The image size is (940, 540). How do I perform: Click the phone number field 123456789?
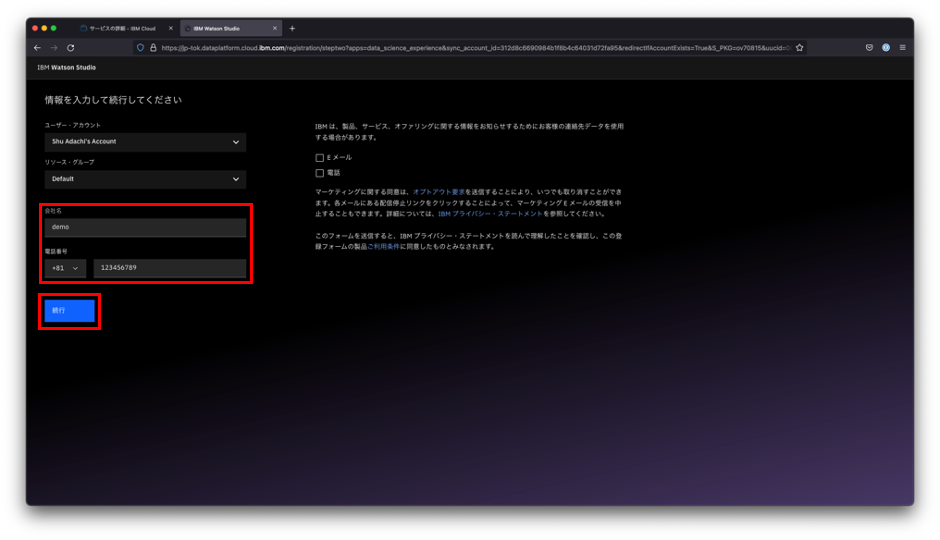coord(170,268)
